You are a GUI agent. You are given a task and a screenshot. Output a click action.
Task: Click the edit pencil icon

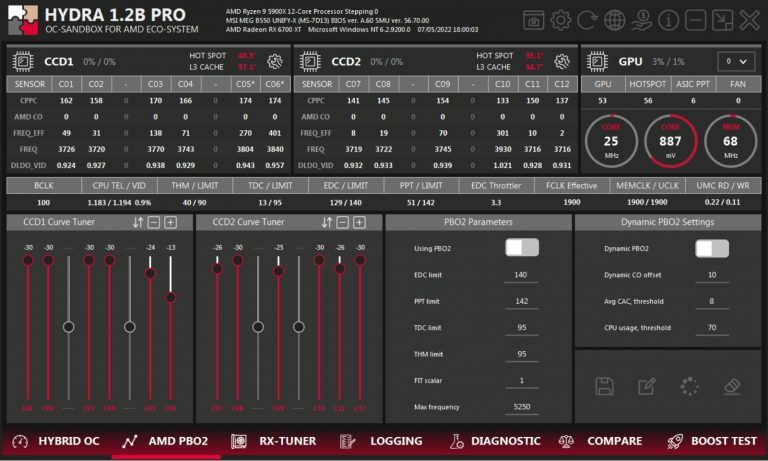coord(647,387)
